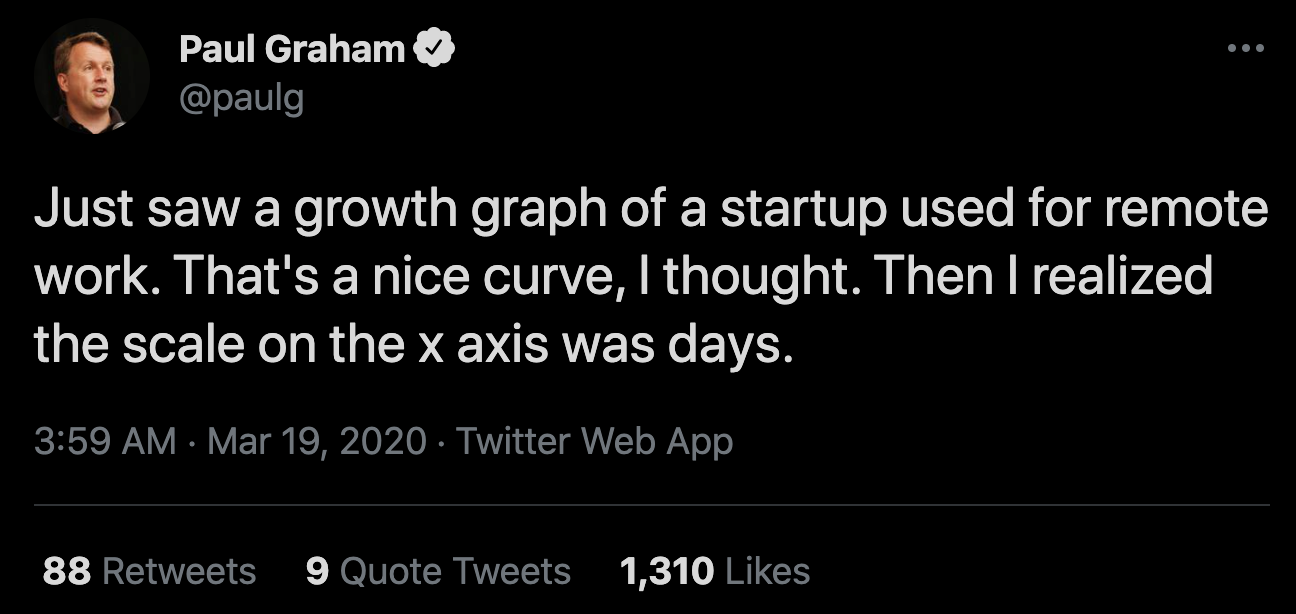Open the 9 Quote Tweets list
The image size is (1296, 614).
(438, 571)
